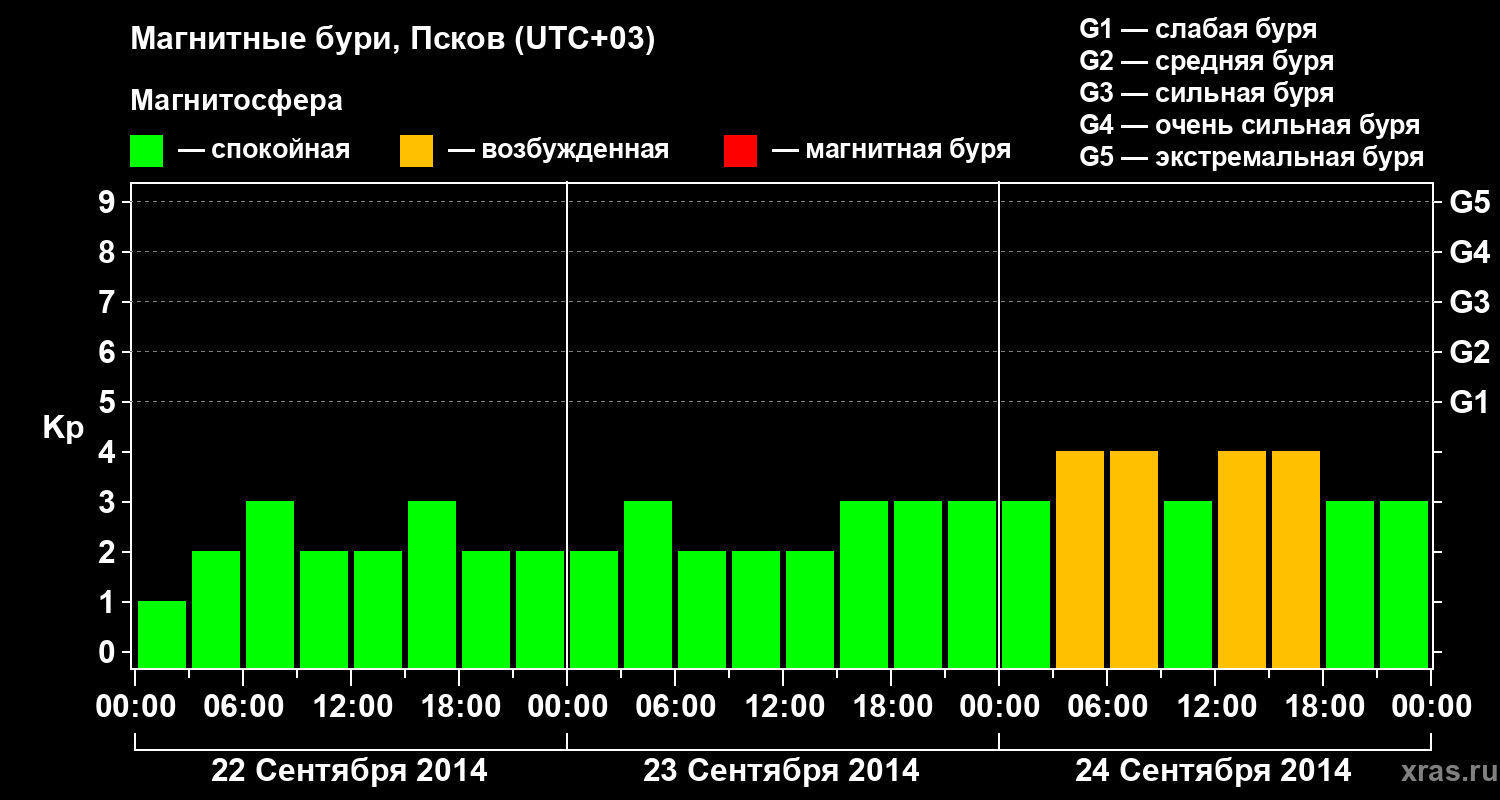Click the '— спокойная' legend label
1500x800 pixels.
coord(264,150)
